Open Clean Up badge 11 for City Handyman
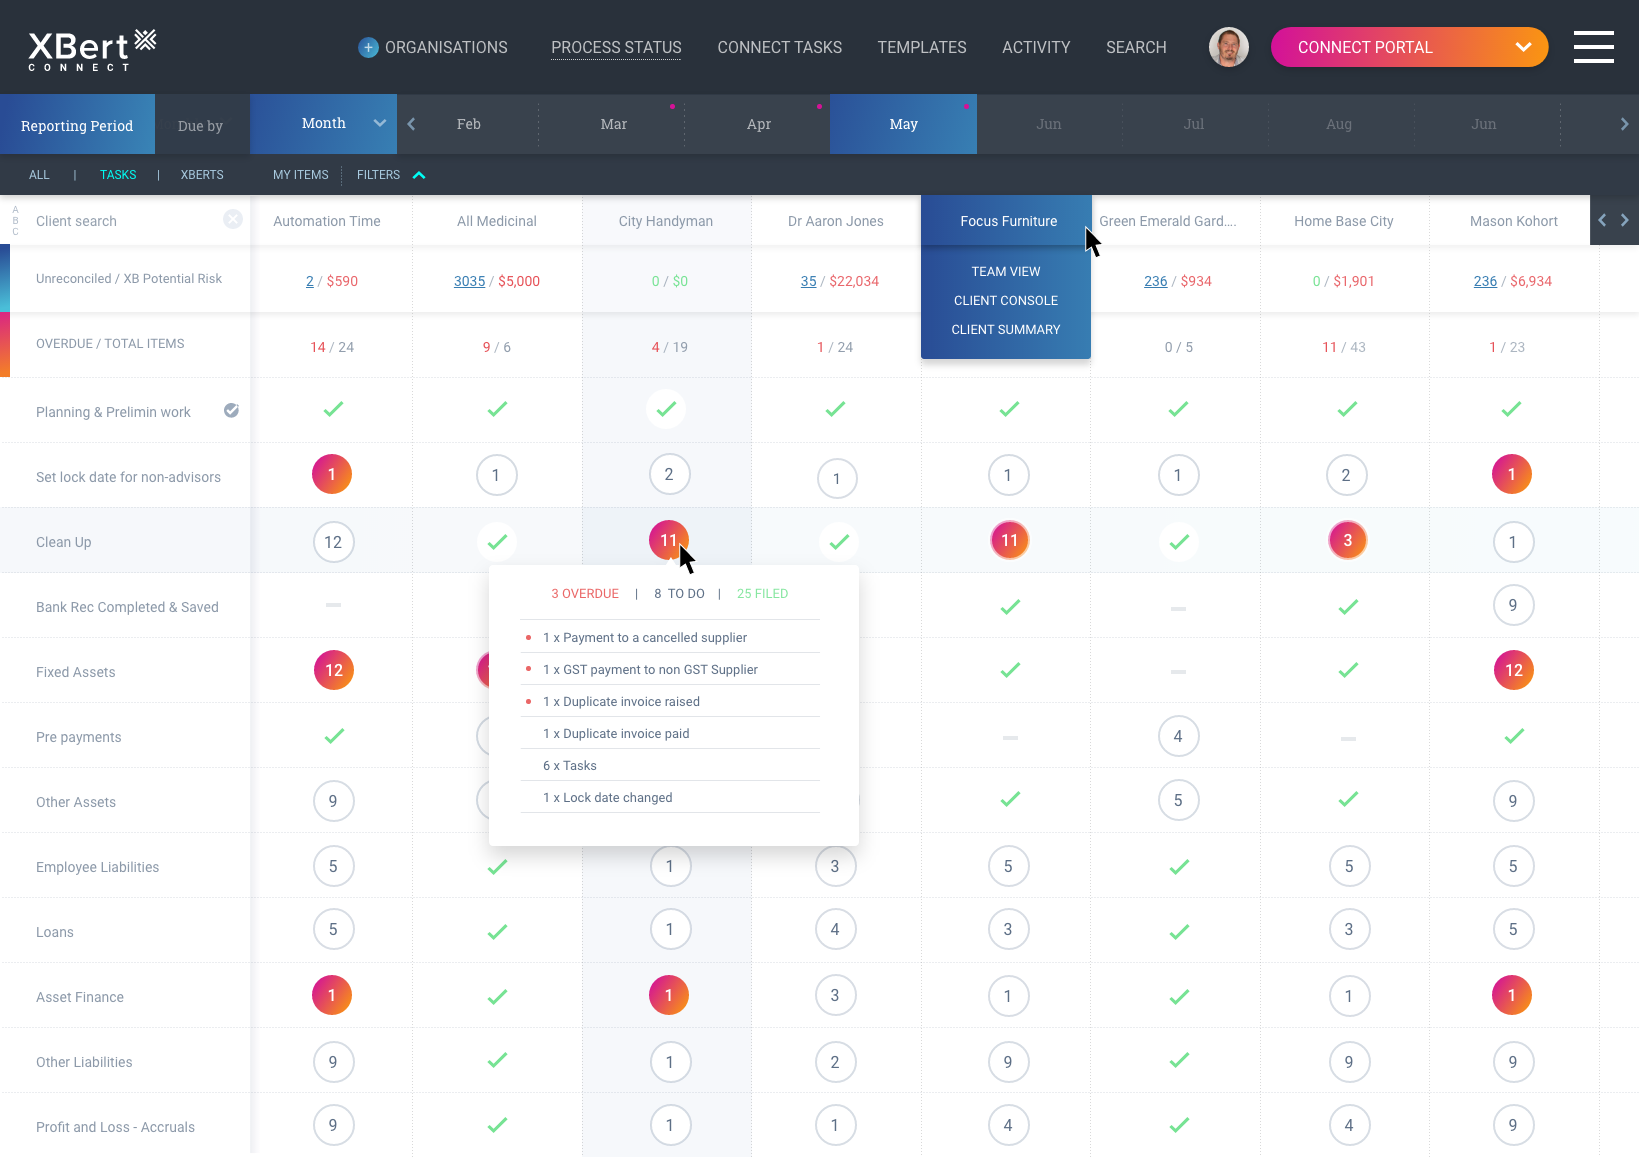 669,540
